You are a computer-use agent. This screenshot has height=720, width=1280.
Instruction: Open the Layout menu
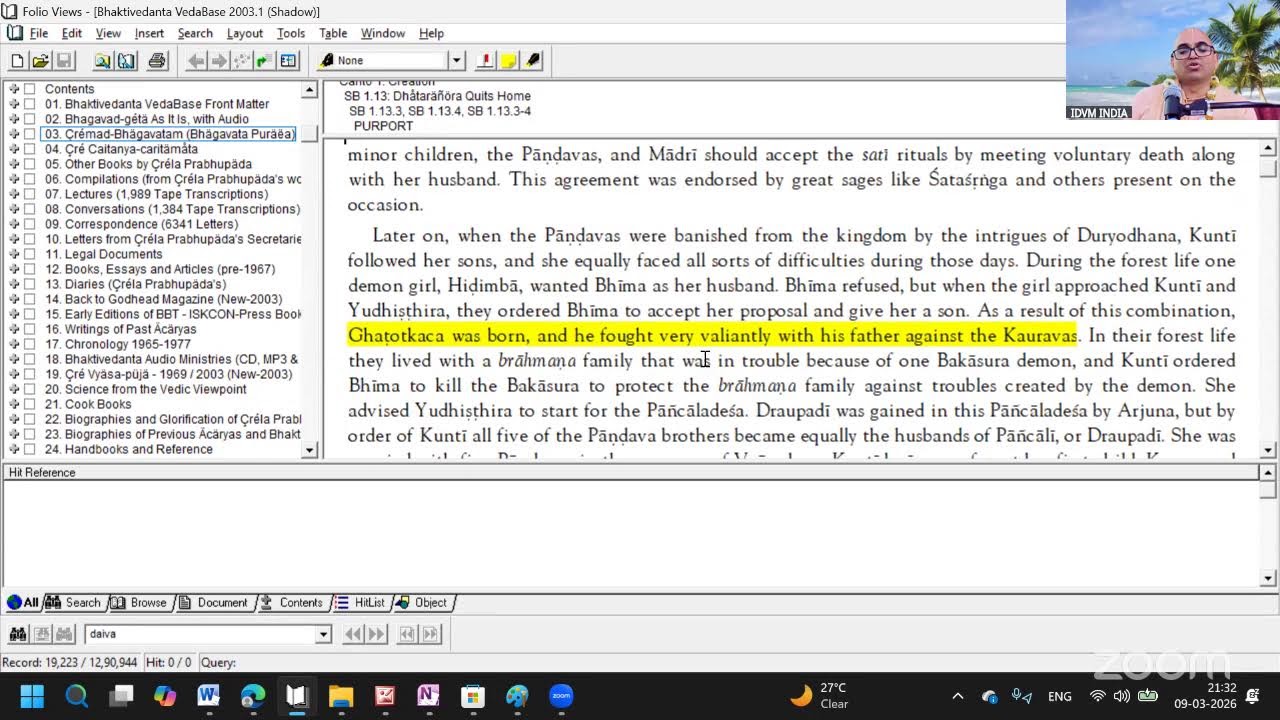244,33
